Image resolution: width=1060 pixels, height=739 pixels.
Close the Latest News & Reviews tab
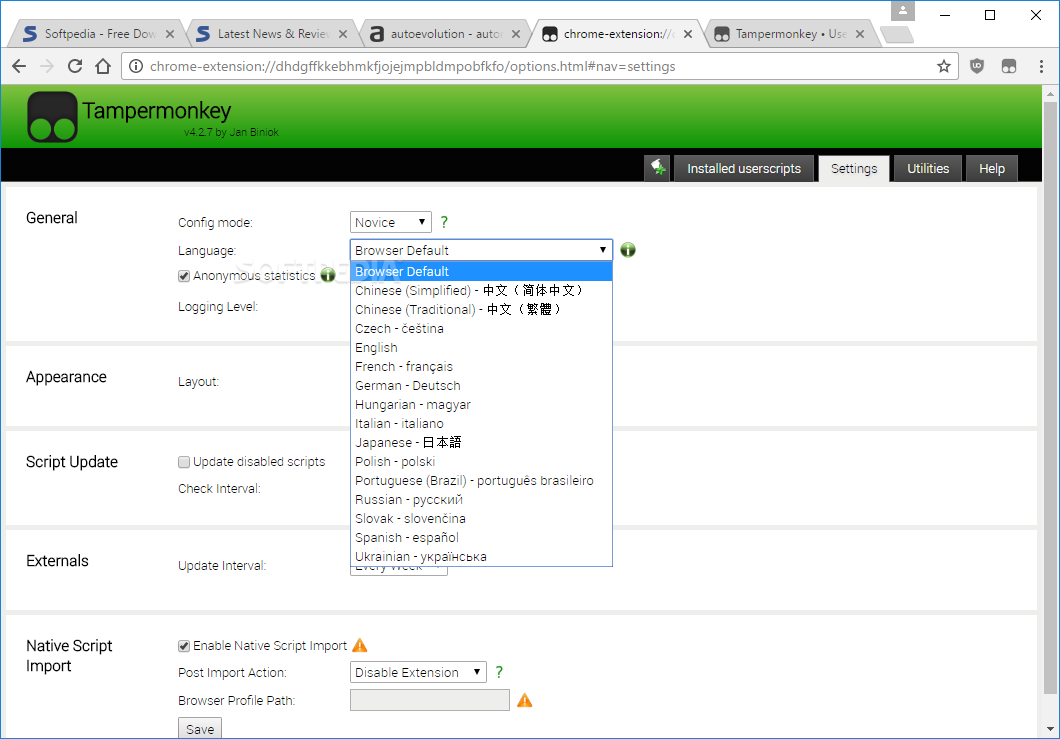click(343, 34)
